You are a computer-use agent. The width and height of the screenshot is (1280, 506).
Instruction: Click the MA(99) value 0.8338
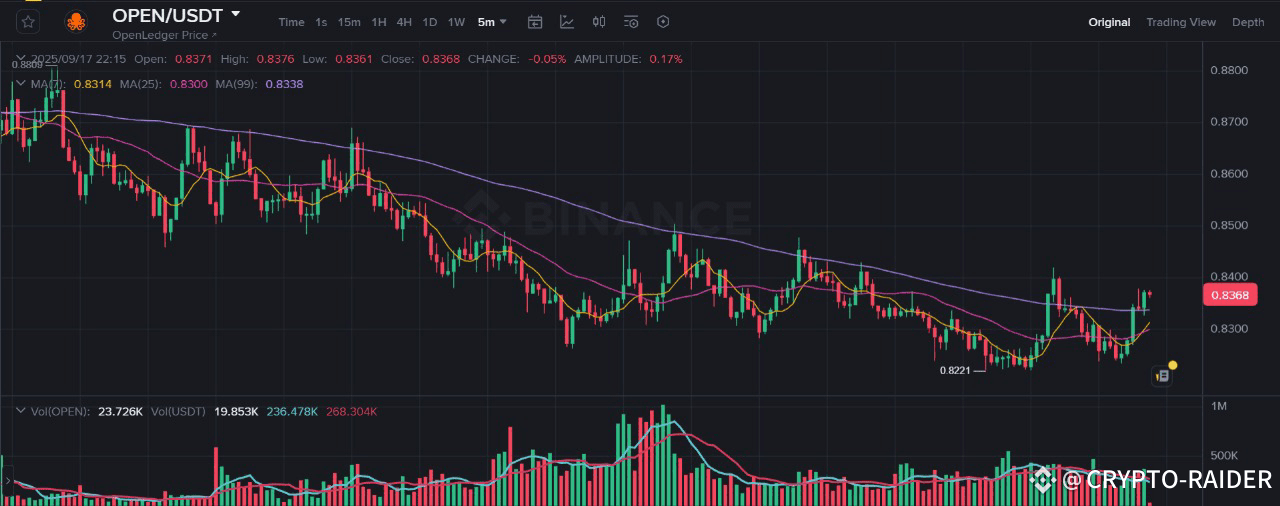coord(284,84)
